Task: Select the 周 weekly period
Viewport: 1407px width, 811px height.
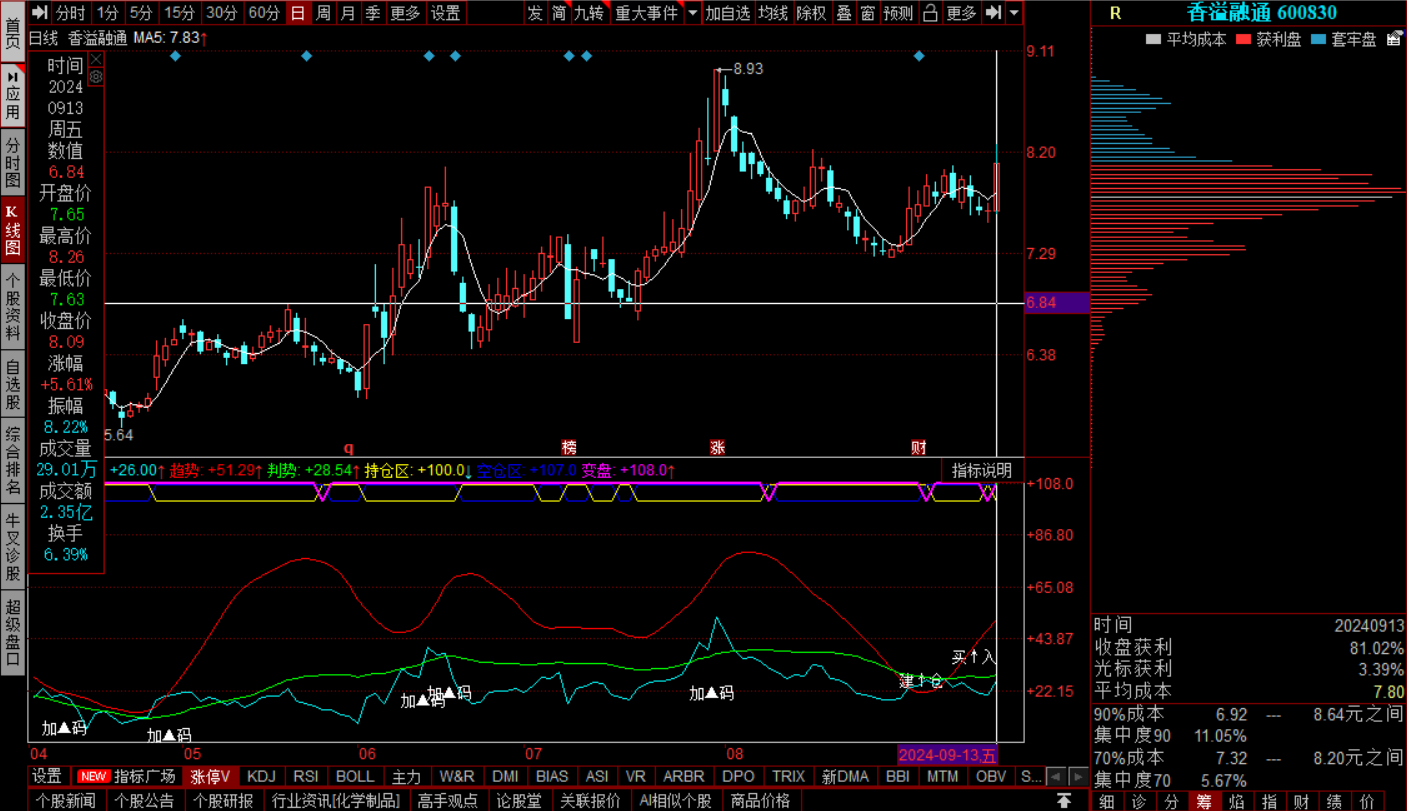Action: 323,13
